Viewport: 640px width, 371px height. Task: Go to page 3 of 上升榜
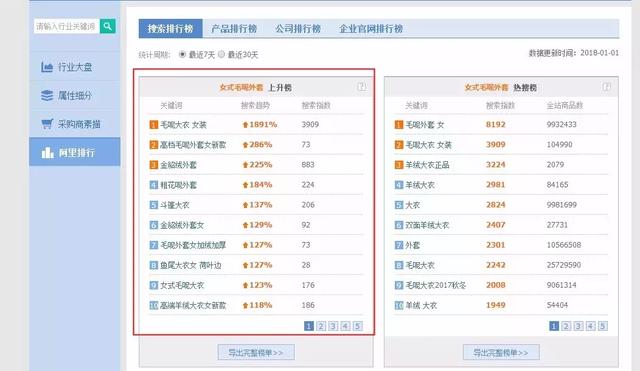[333, 326]
